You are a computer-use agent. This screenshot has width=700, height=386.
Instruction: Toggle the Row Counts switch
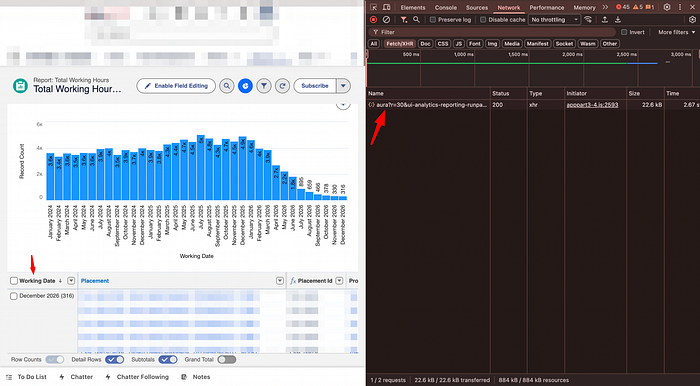(x=55, y=360)
